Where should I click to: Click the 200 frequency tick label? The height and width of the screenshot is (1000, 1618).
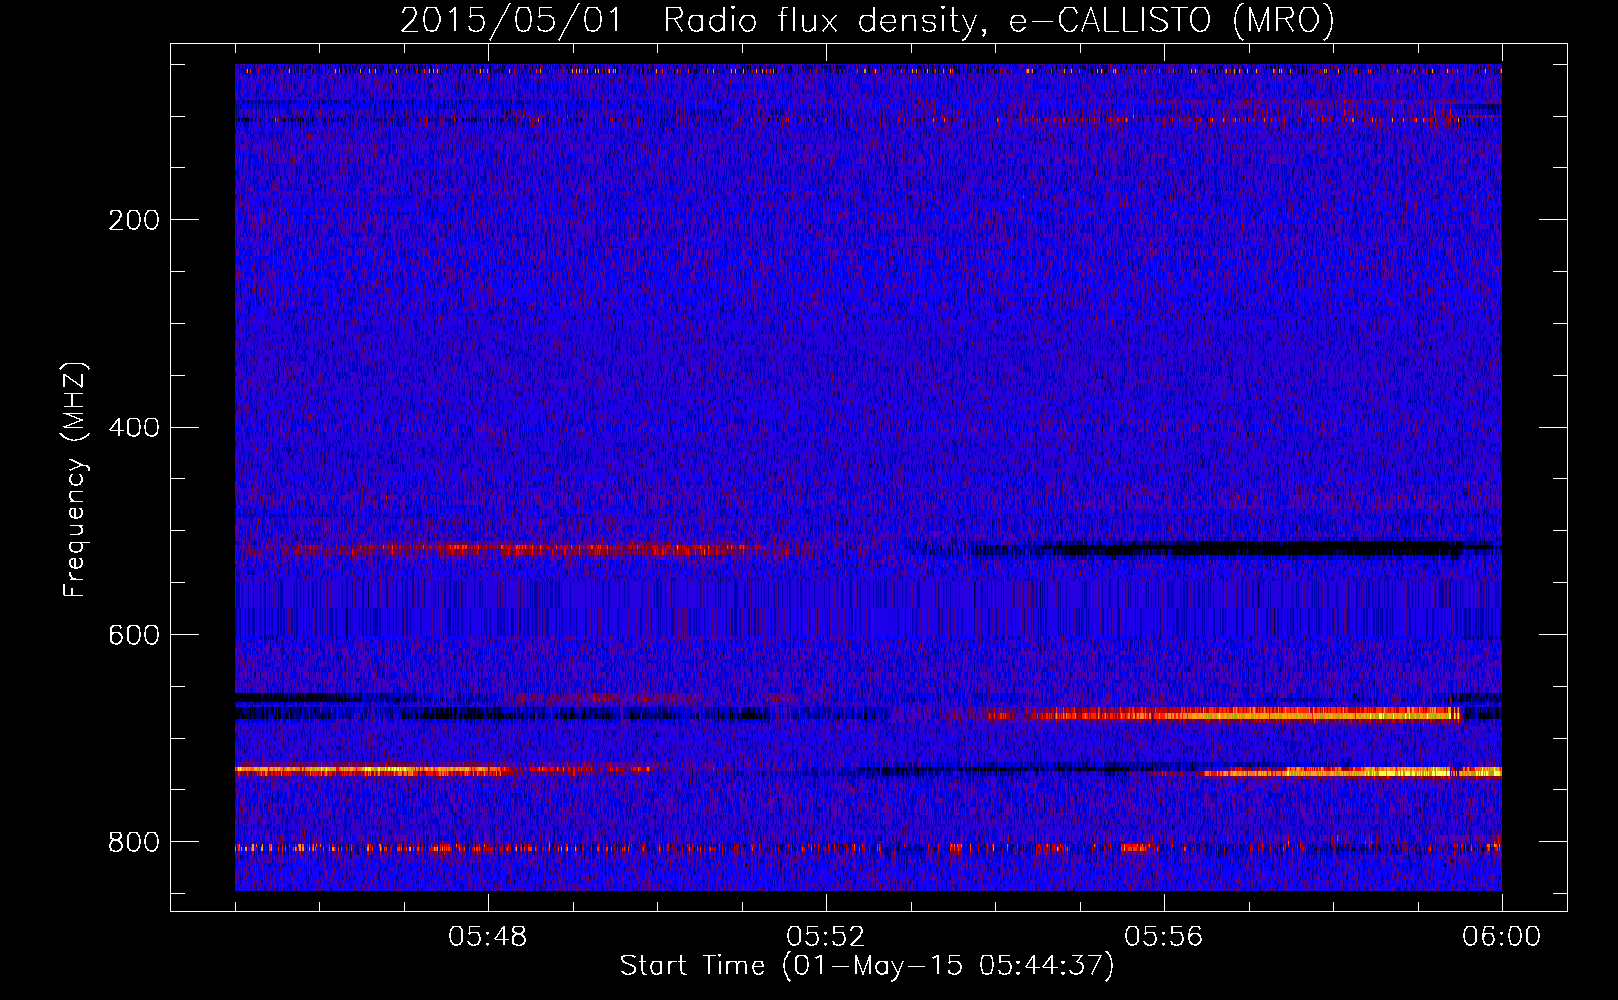(x=134, y=220)
